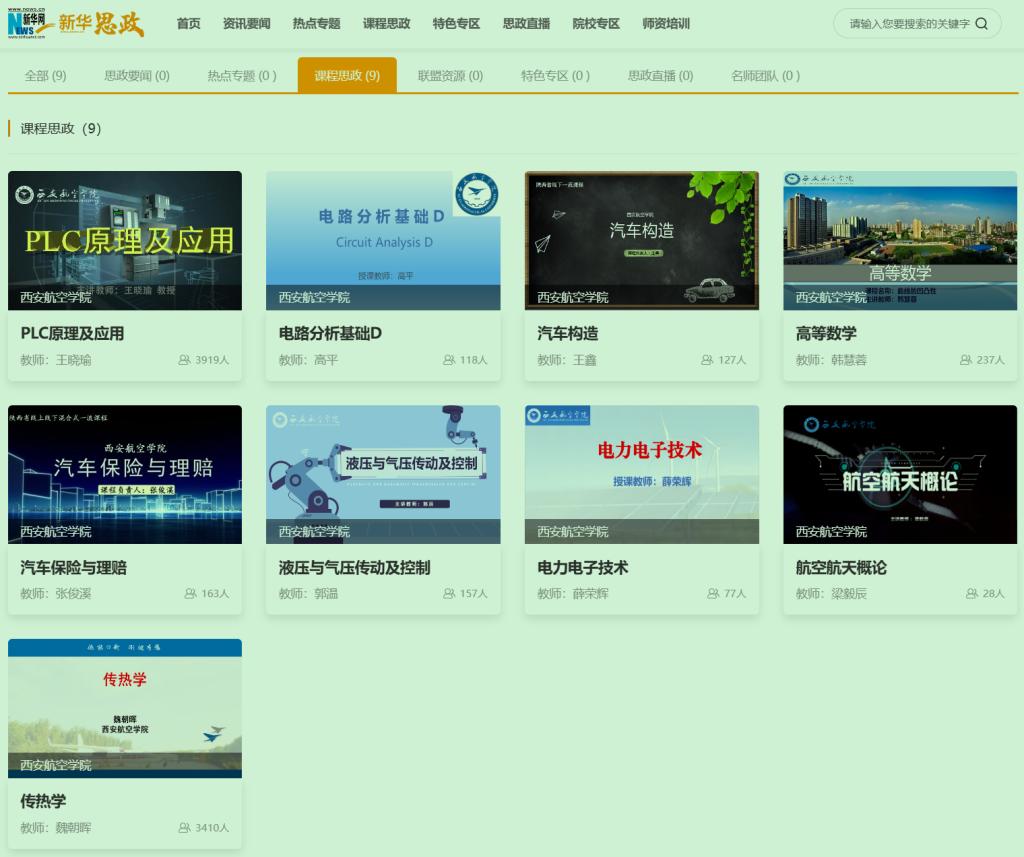1024x857 pixels.
Task: Switch to the 名师团队 (0) tab
Action: pyautogui.click(x=765, y=76)
